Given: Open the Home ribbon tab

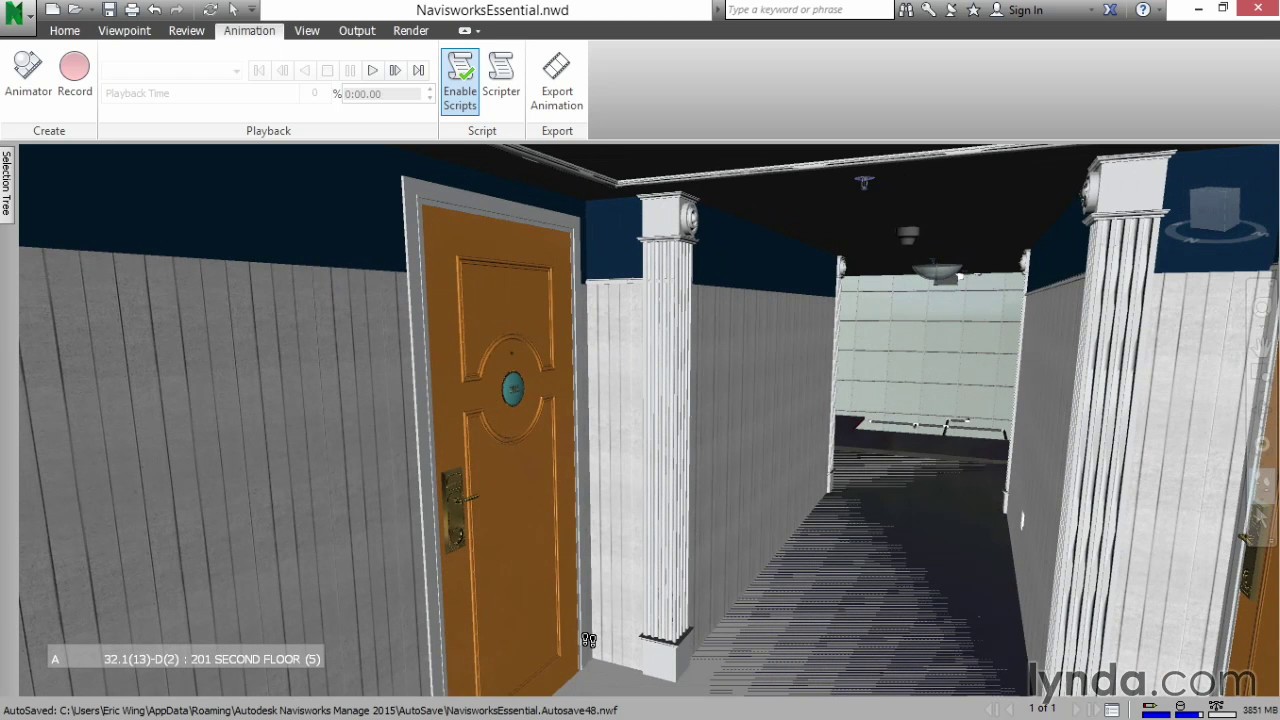Looking at the screenshot, I should tap(64, 31).
